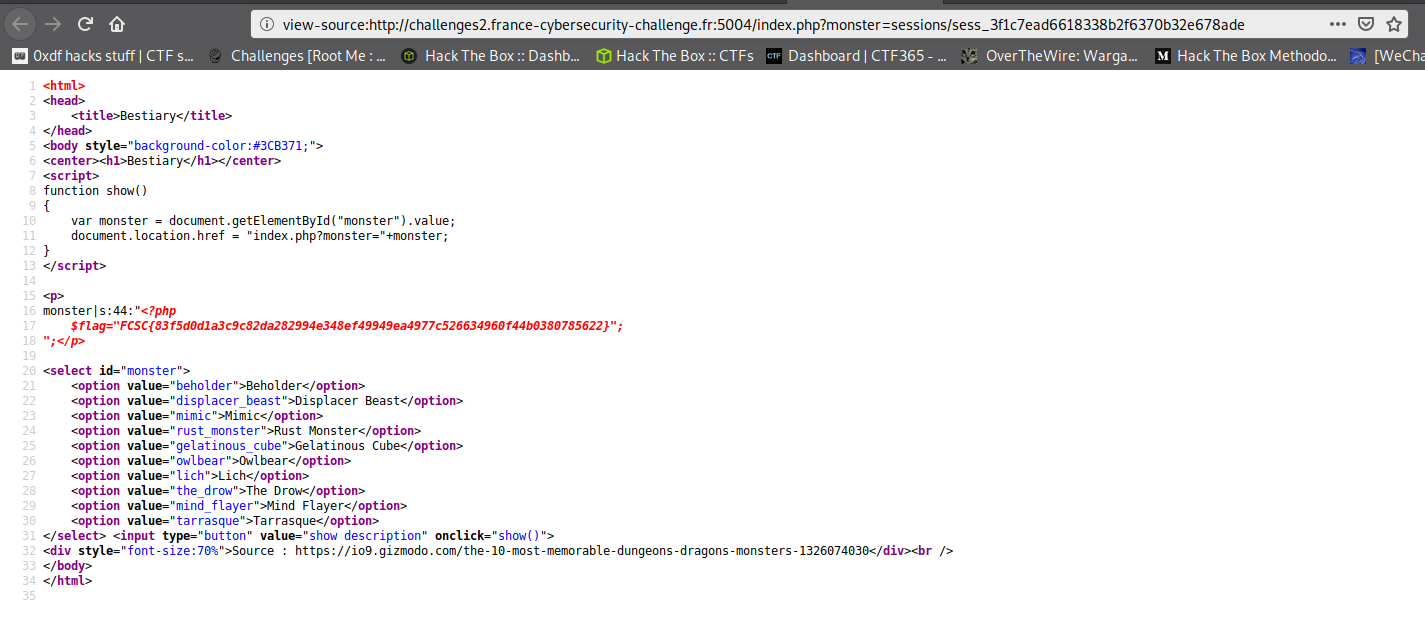
Task: Click the select id monster line
Action: (x=116, y=371)
